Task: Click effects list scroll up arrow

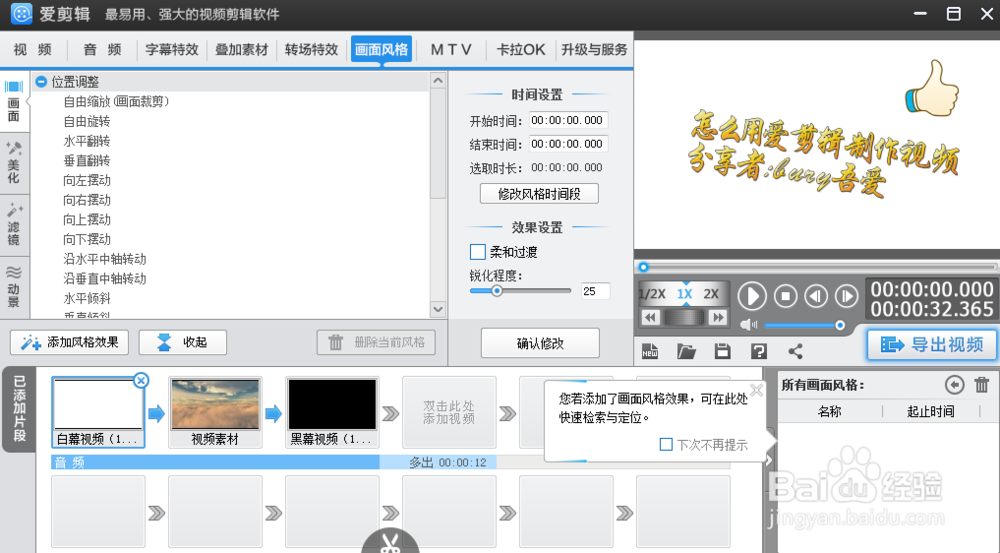Action: pos(438,80)
